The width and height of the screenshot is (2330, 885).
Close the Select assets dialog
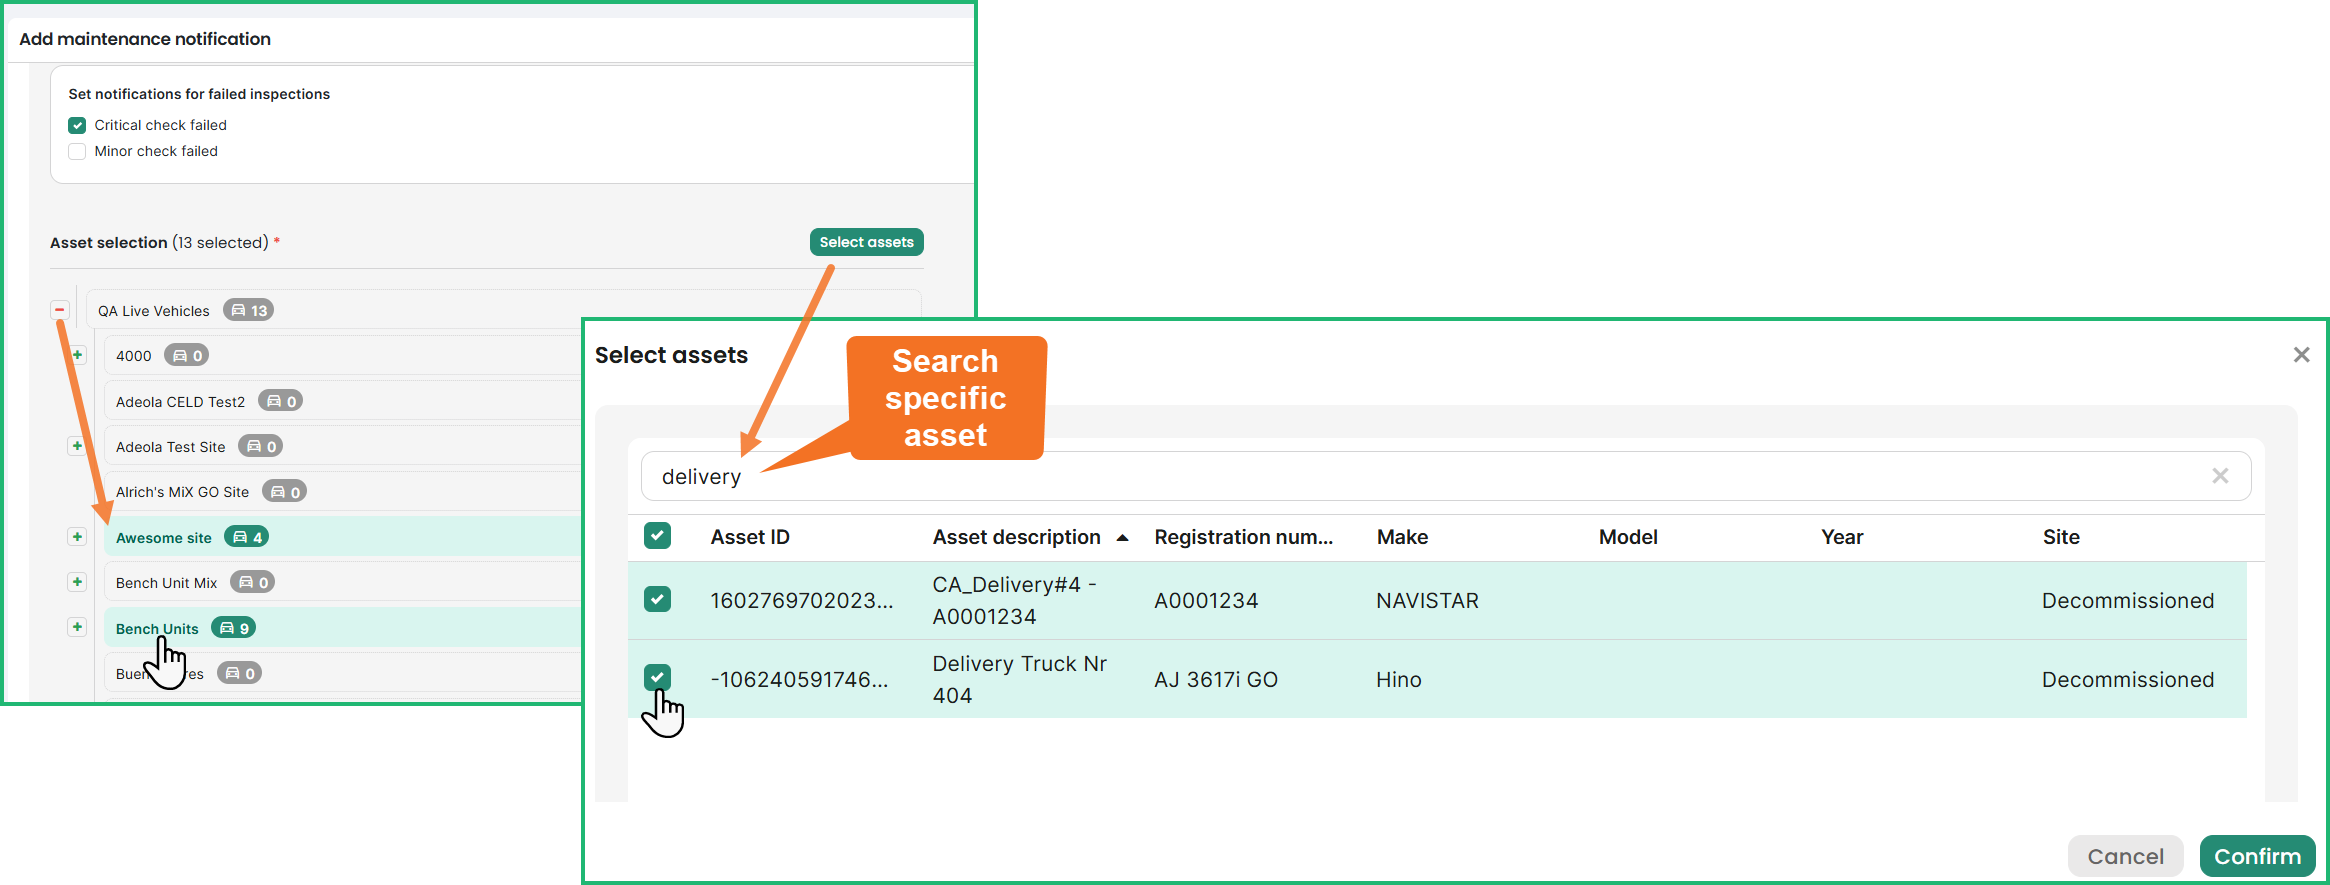(x=2301, y=355)
